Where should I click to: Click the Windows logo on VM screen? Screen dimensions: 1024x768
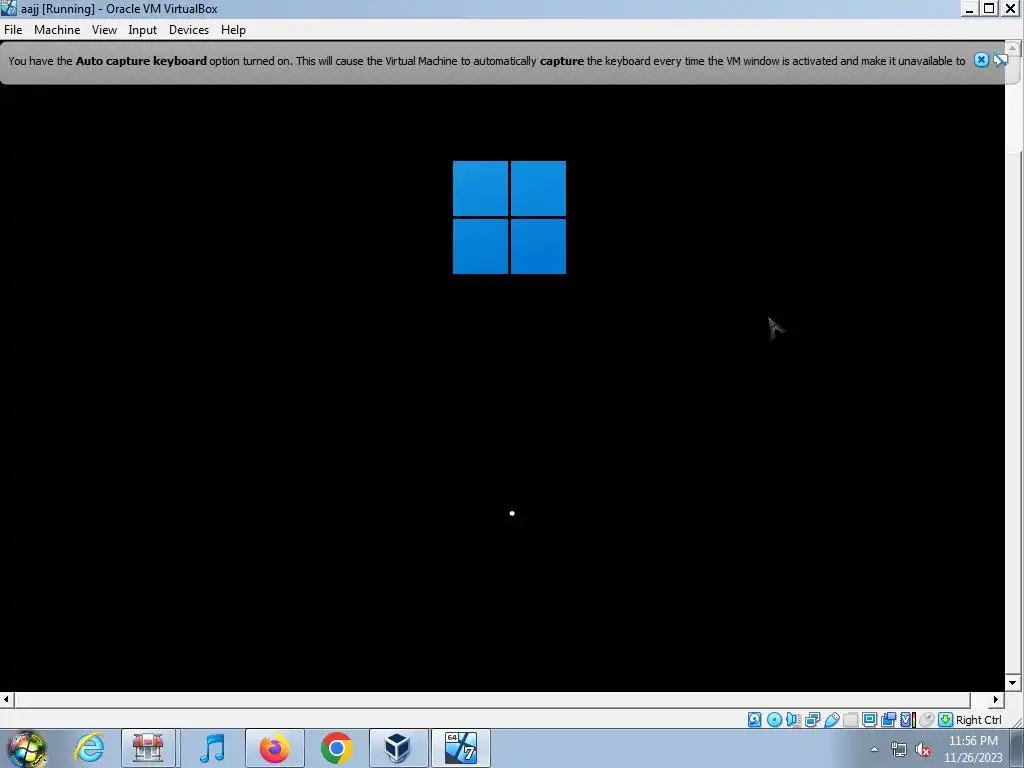pyautogui.click(x=509, y=217)
